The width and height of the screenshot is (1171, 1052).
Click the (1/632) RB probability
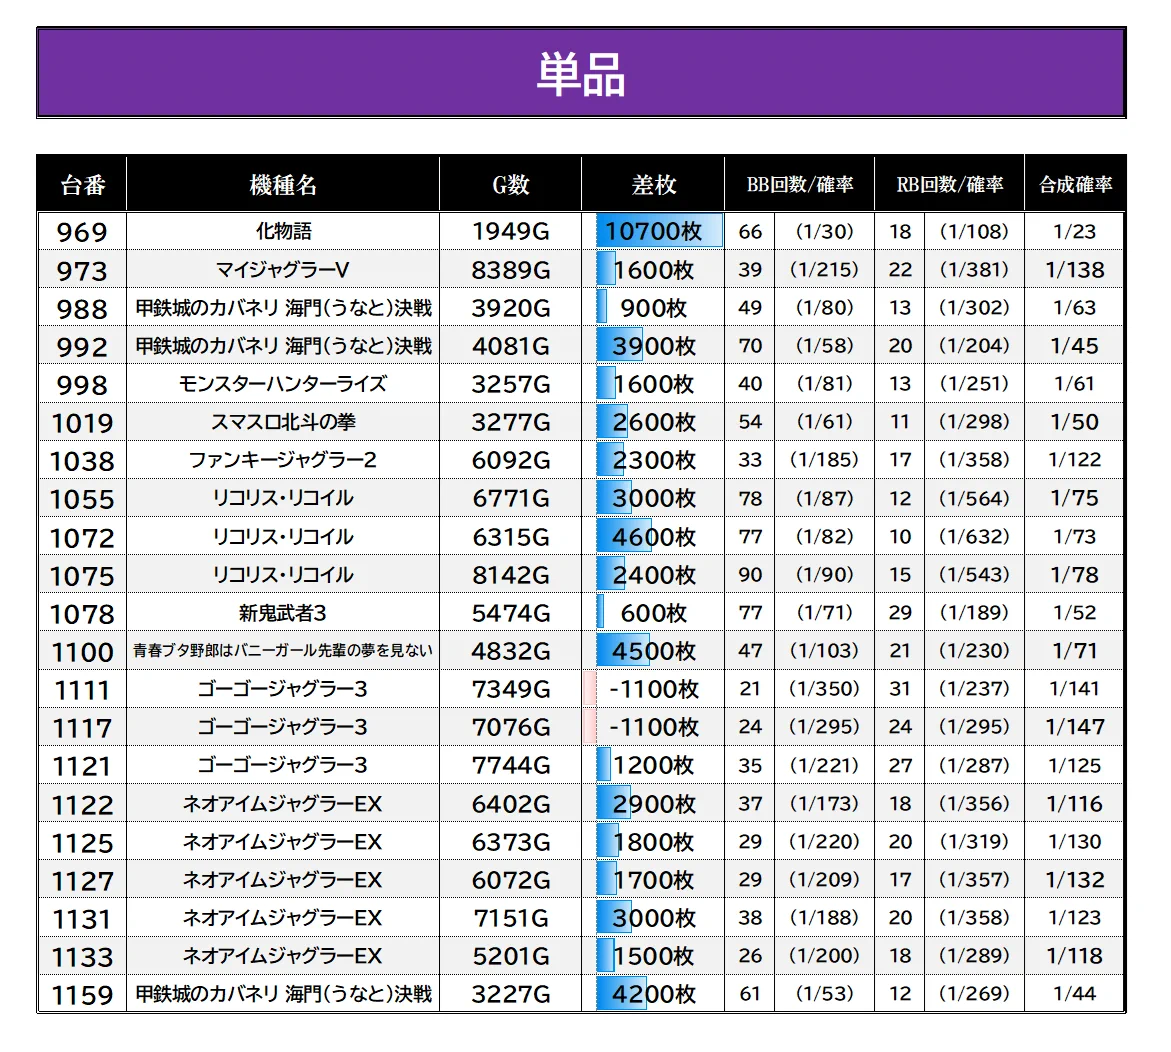pyautogui.click(x=974, y=536)
